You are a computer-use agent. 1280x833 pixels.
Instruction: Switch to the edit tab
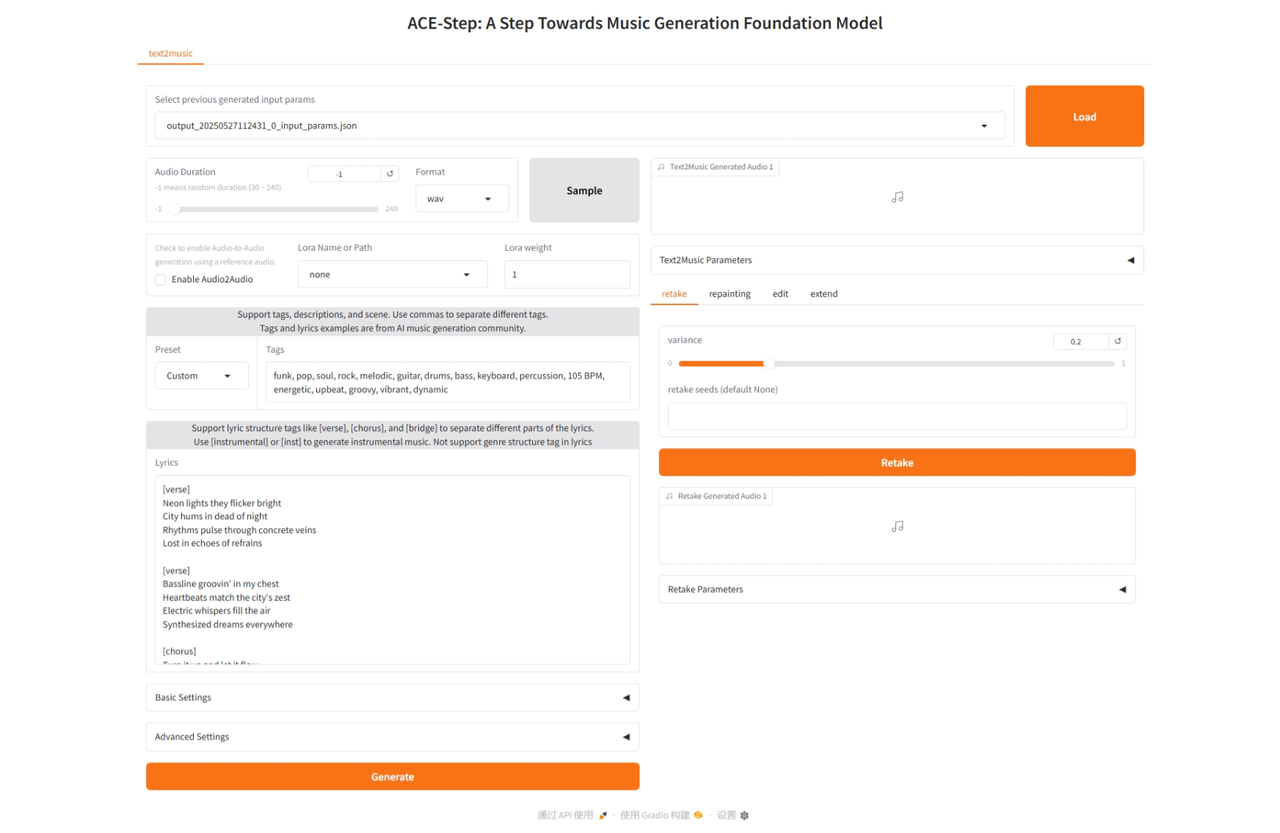tap(780, 294)
